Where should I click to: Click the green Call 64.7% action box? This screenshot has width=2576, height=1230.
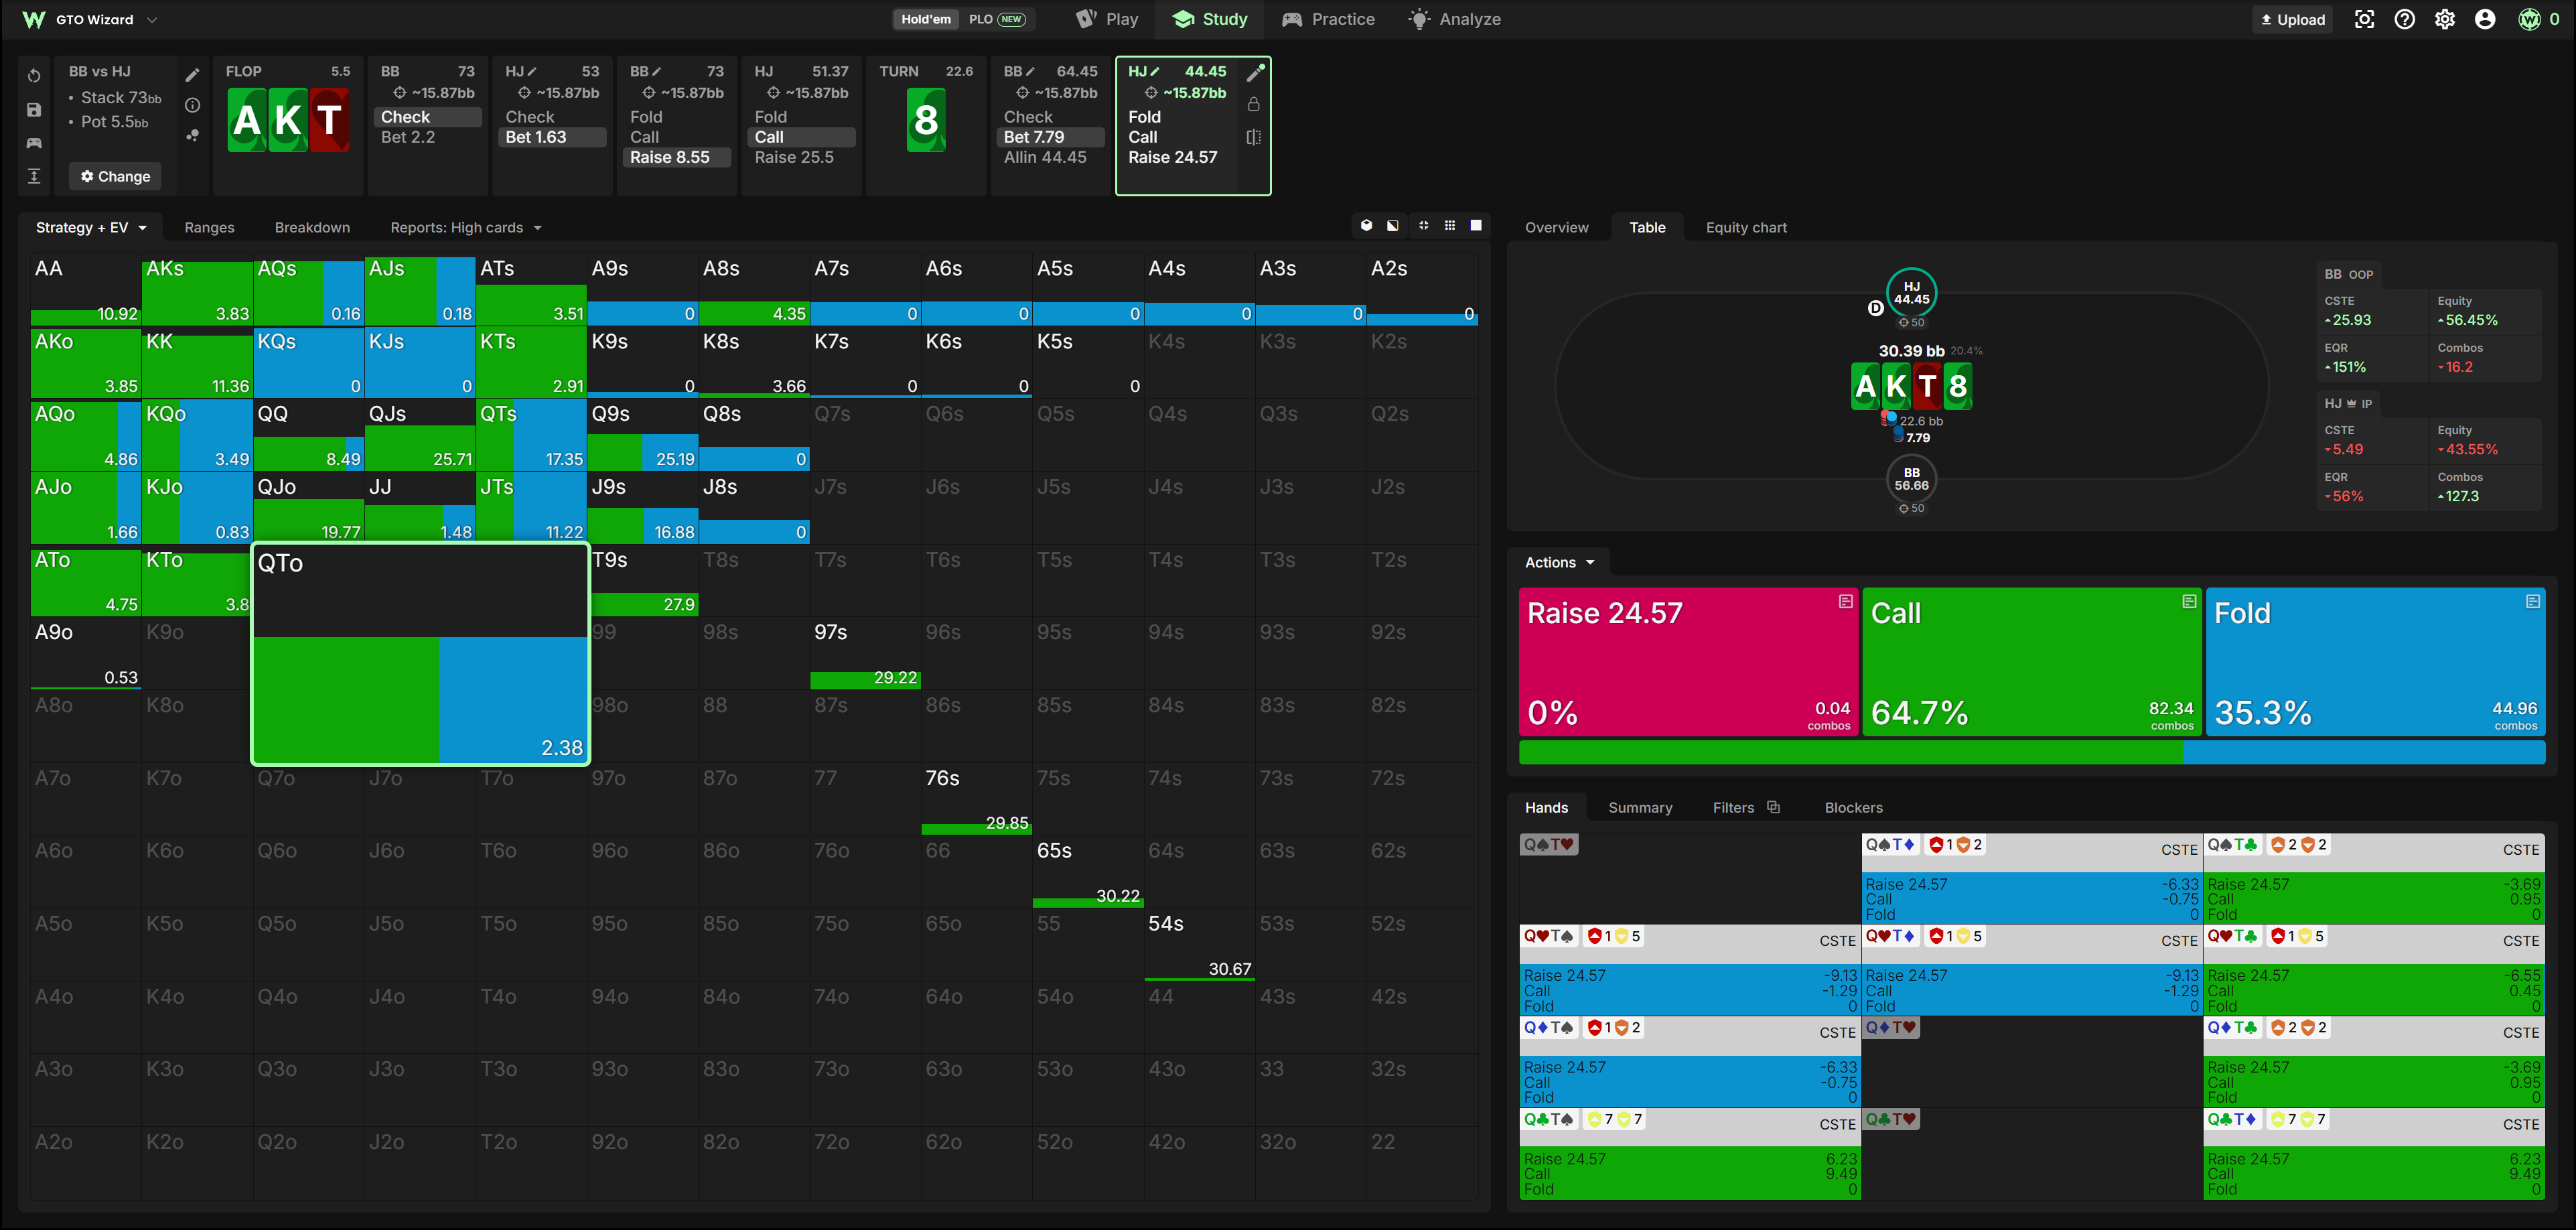point(2031,663)
